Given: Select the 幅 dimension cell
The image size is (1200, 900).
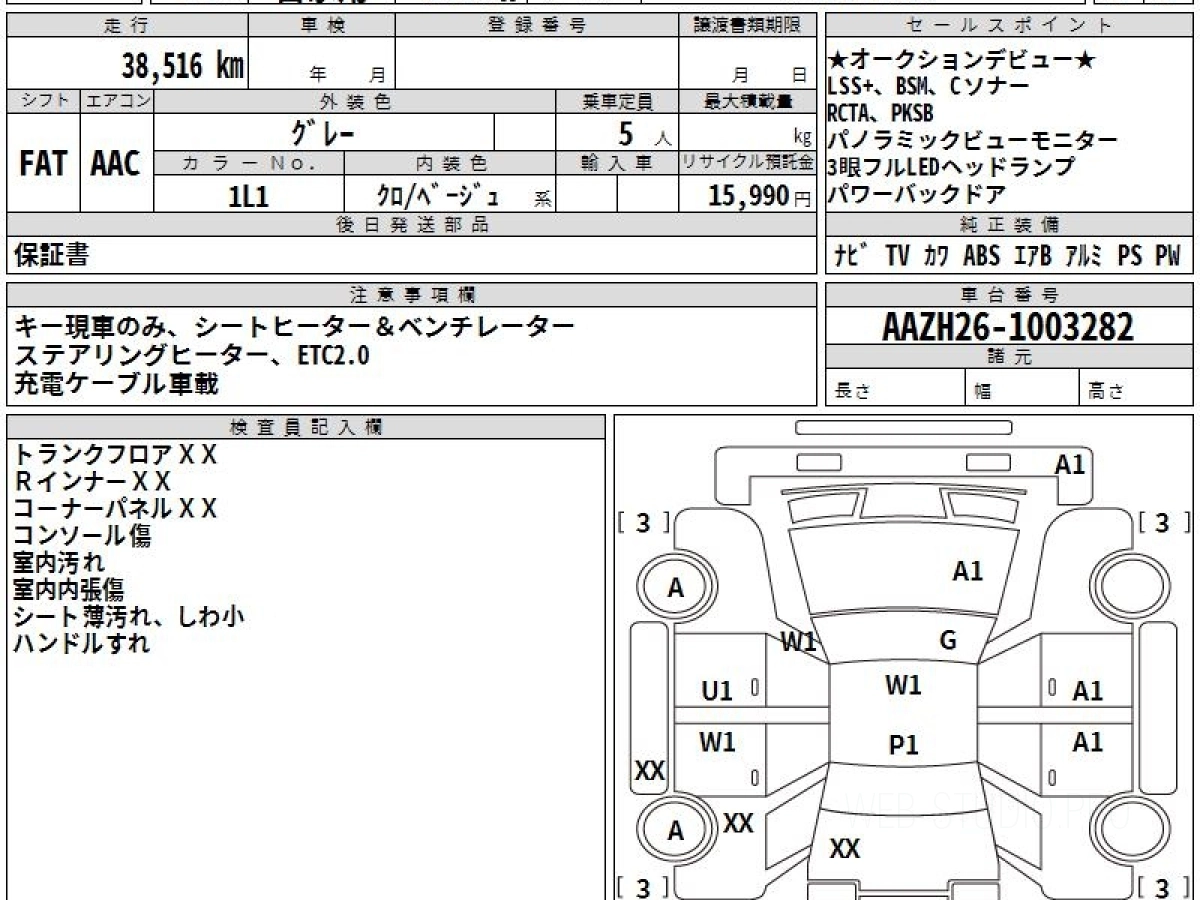Looking at the screenshot, I should pos(1022,388).
